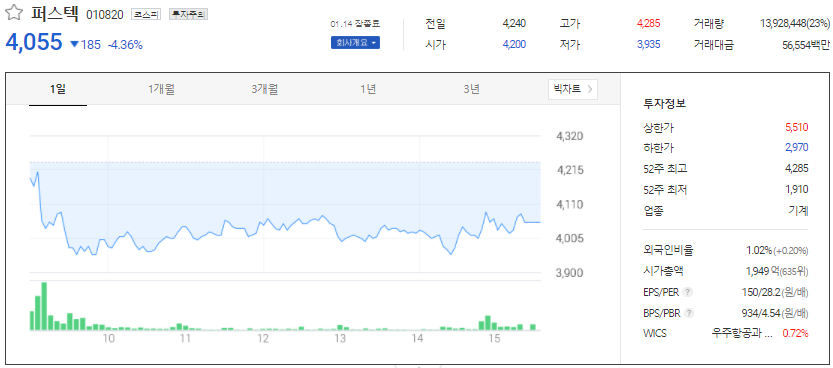Image resolution: width=833 pixels, height=368 pixels.
Task: Click the BPS/PBR value 934/4.54
Action: pos(761,313)
